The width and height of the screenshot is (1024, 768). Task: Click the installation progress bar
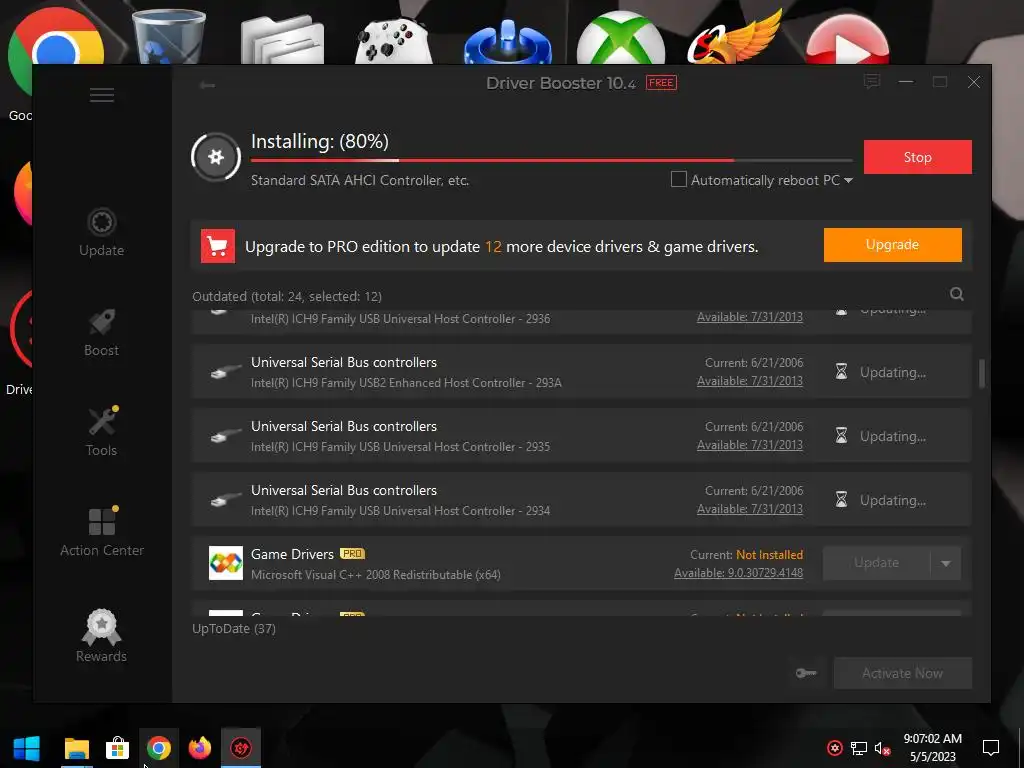(551, 160)
